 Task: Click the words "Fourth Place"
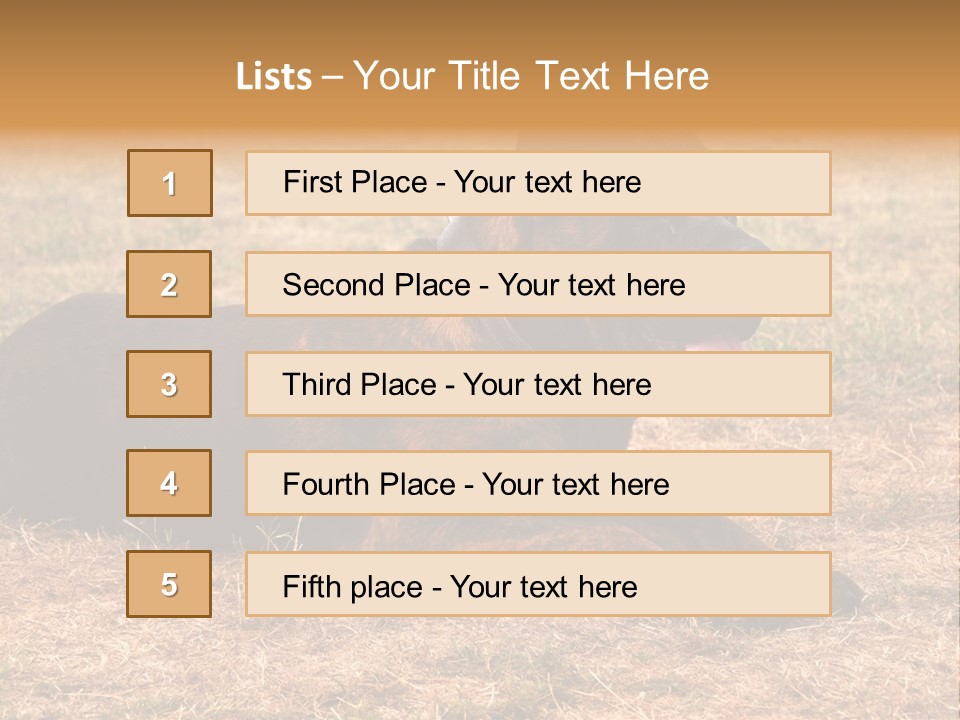point(368,485)
